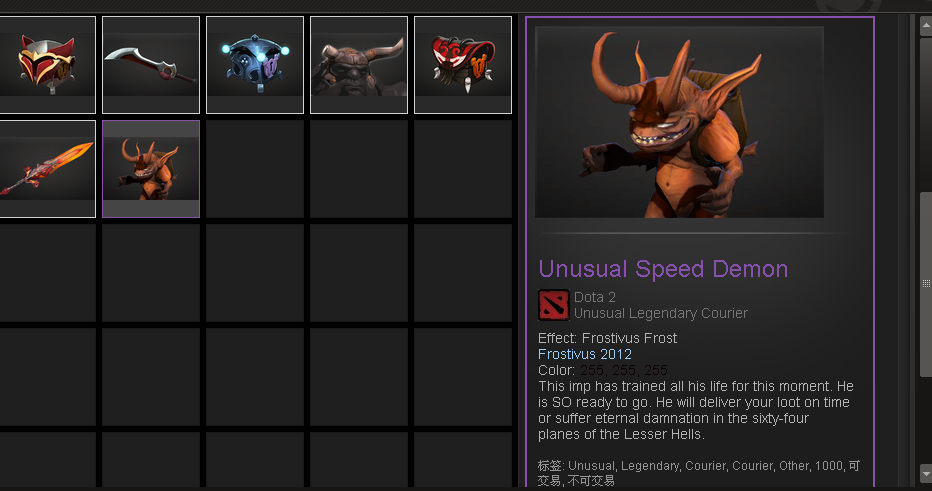Click the scrollbar down arrow

926,473
